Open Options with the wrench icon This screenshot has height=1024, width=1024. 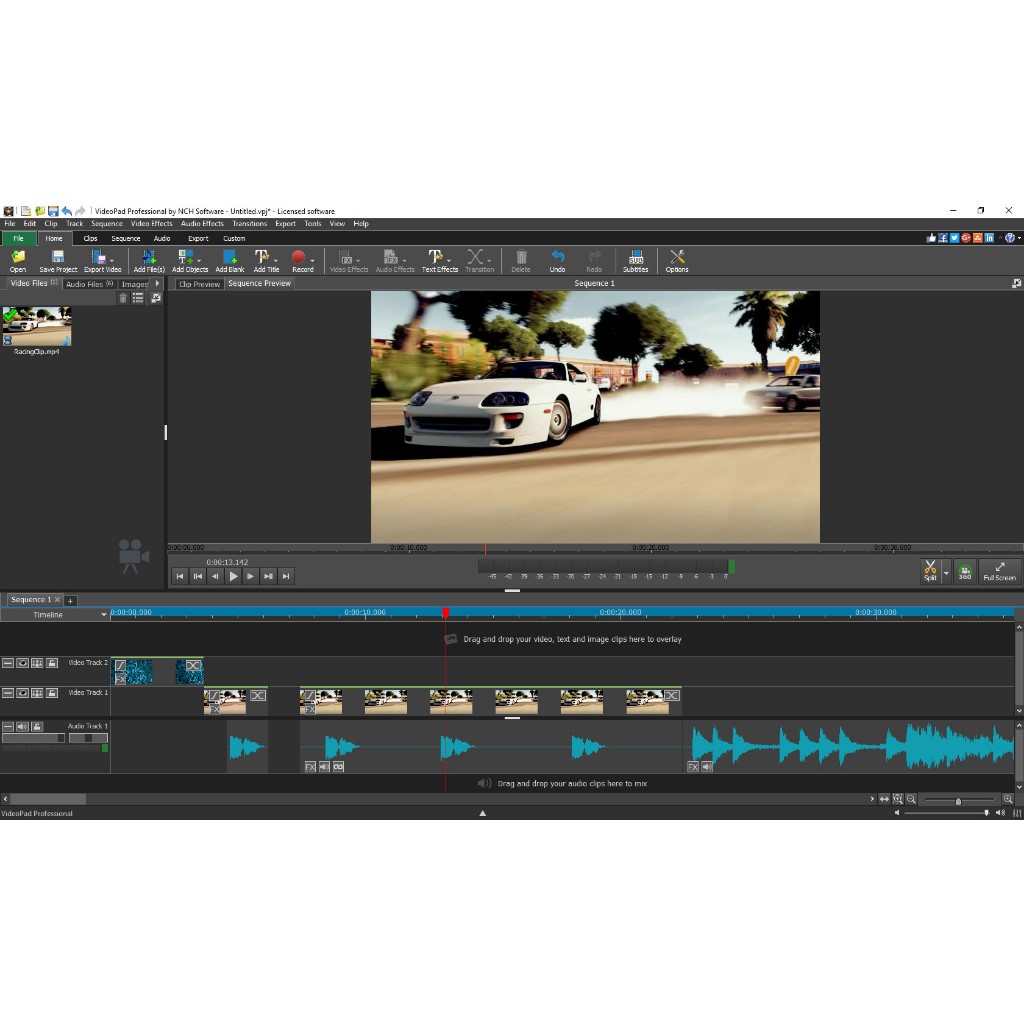tap(677, 259)
